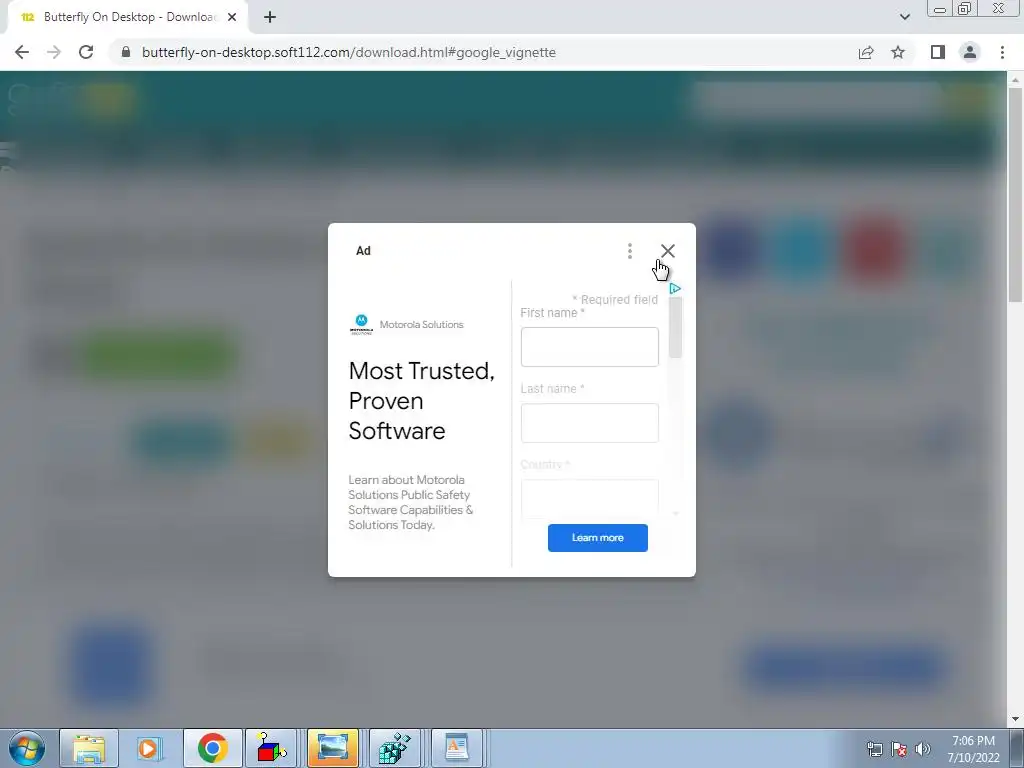The height and width of the screenshot is (768, 1024).
Task: Open the ad's three-dot options menu
Action: click(630, 251)
